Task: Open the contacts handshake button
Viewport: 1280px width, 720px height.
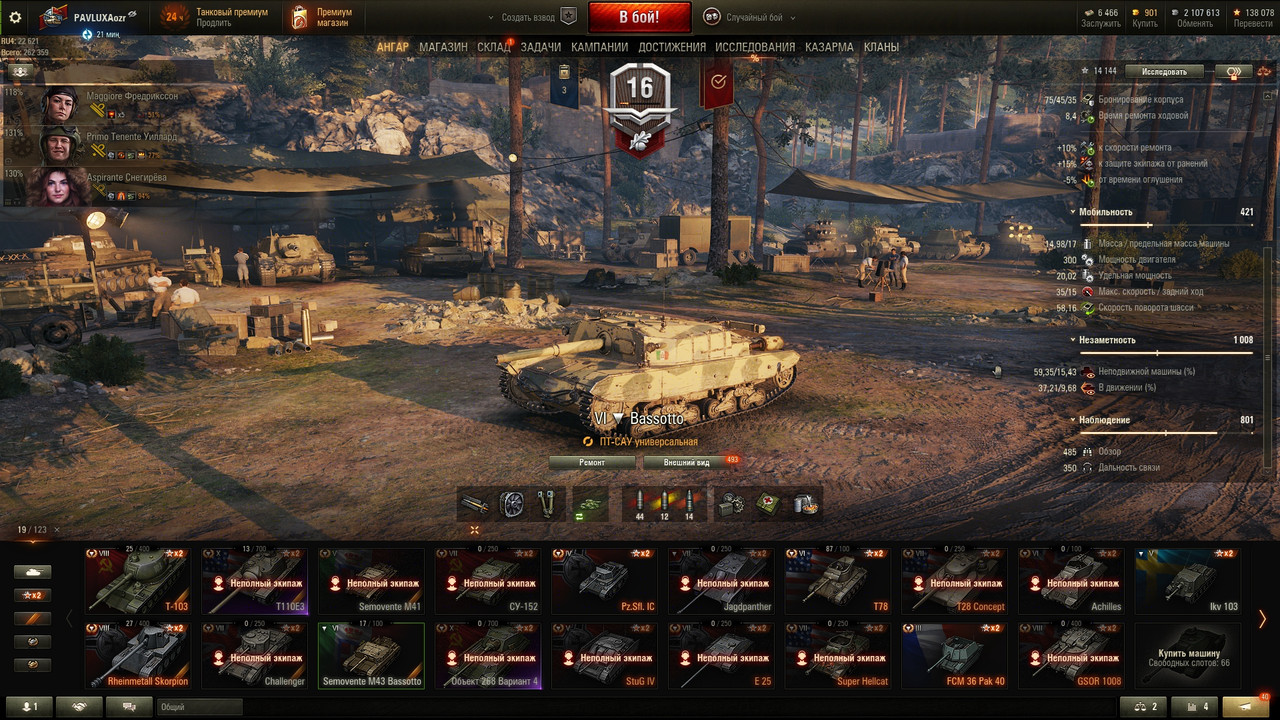Action: pos(79,707)
